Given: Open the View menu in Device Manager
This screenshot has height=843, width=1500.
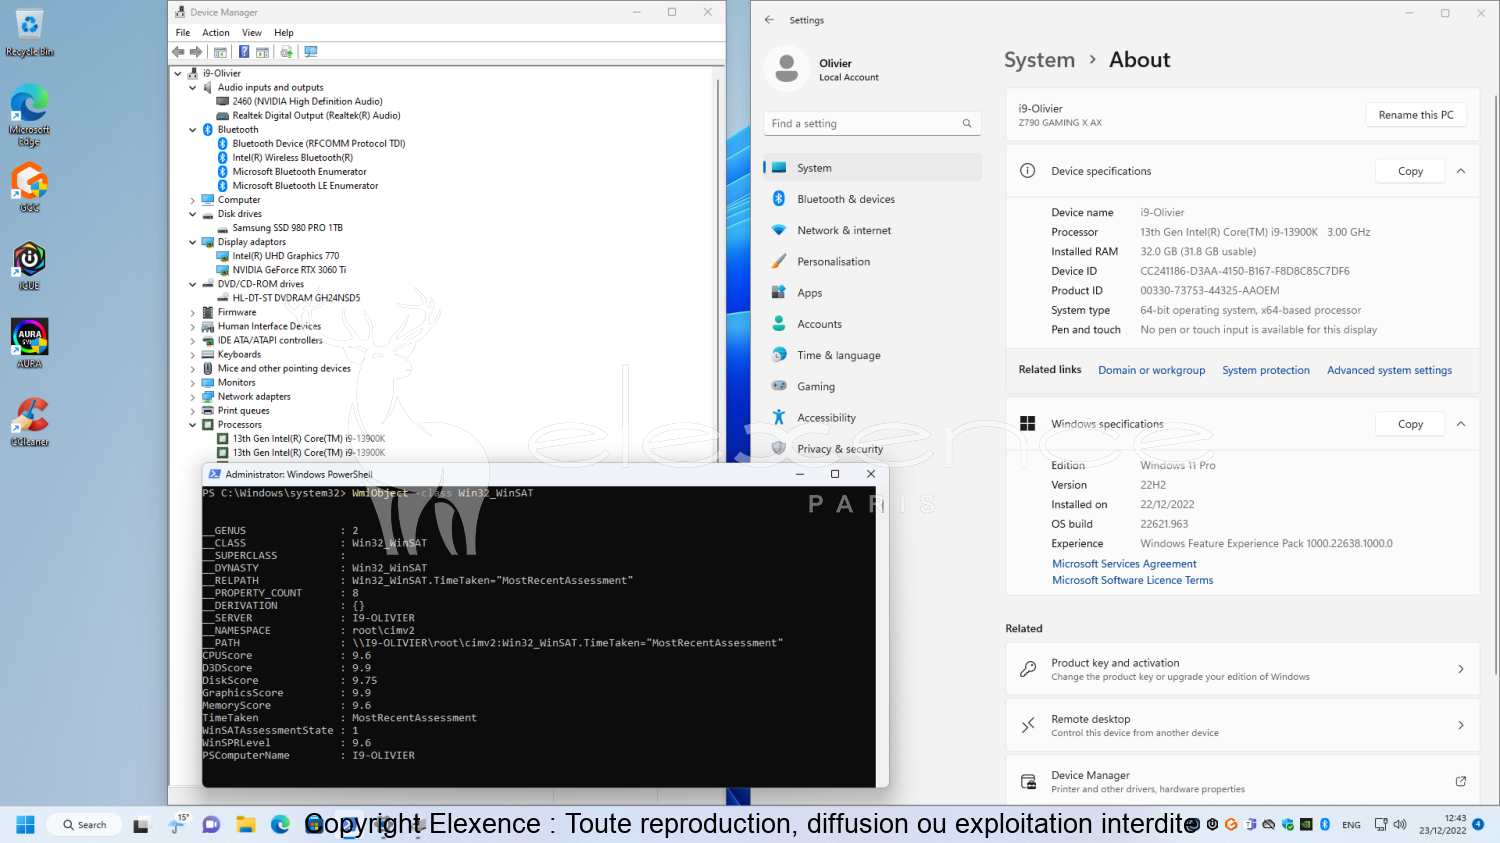Looking at the screenshot, I should pos(252,33).
